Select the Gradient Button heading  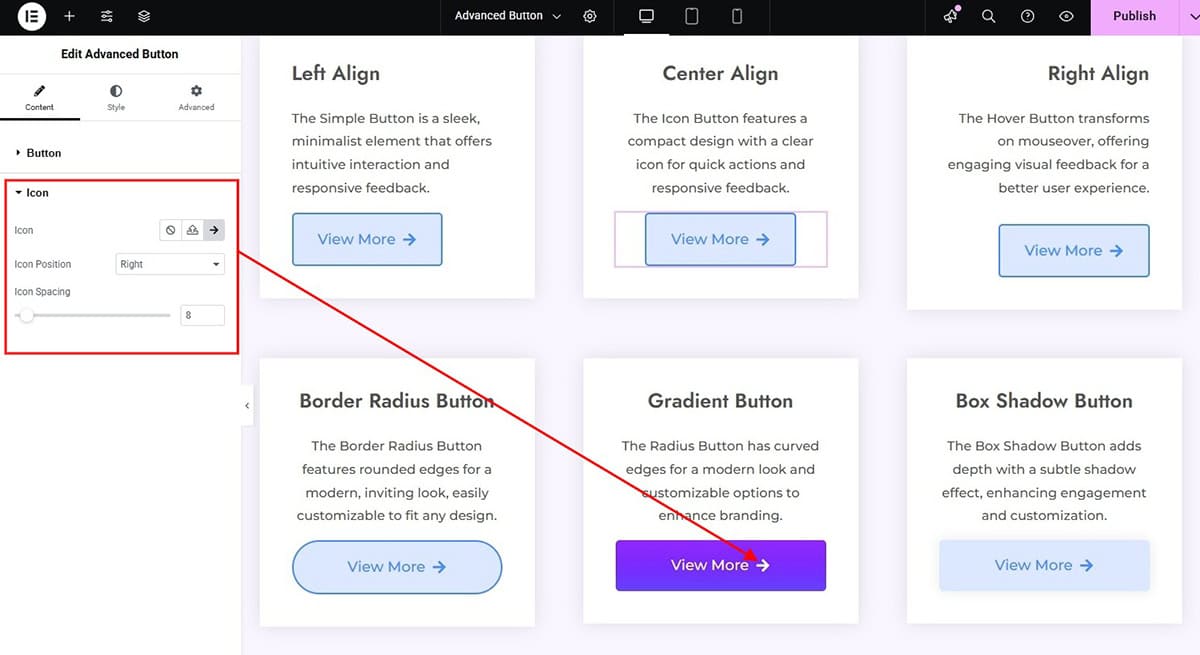[x=720, y=401]
